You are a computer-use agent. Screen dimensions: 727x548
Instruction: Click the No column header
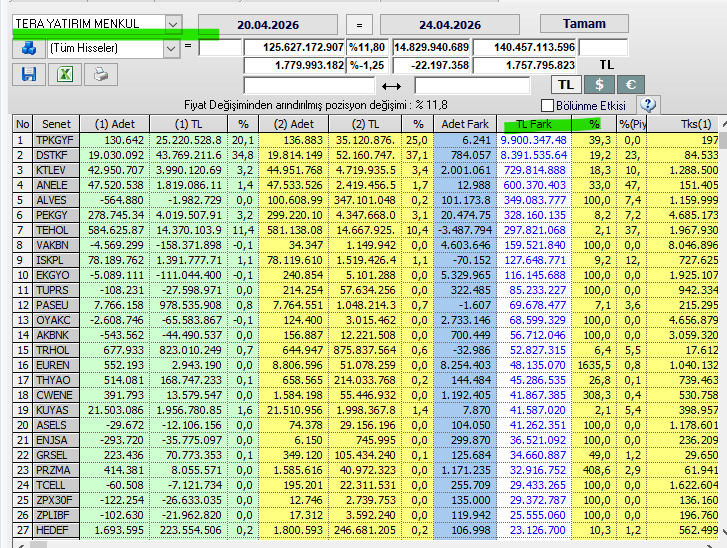22,124
